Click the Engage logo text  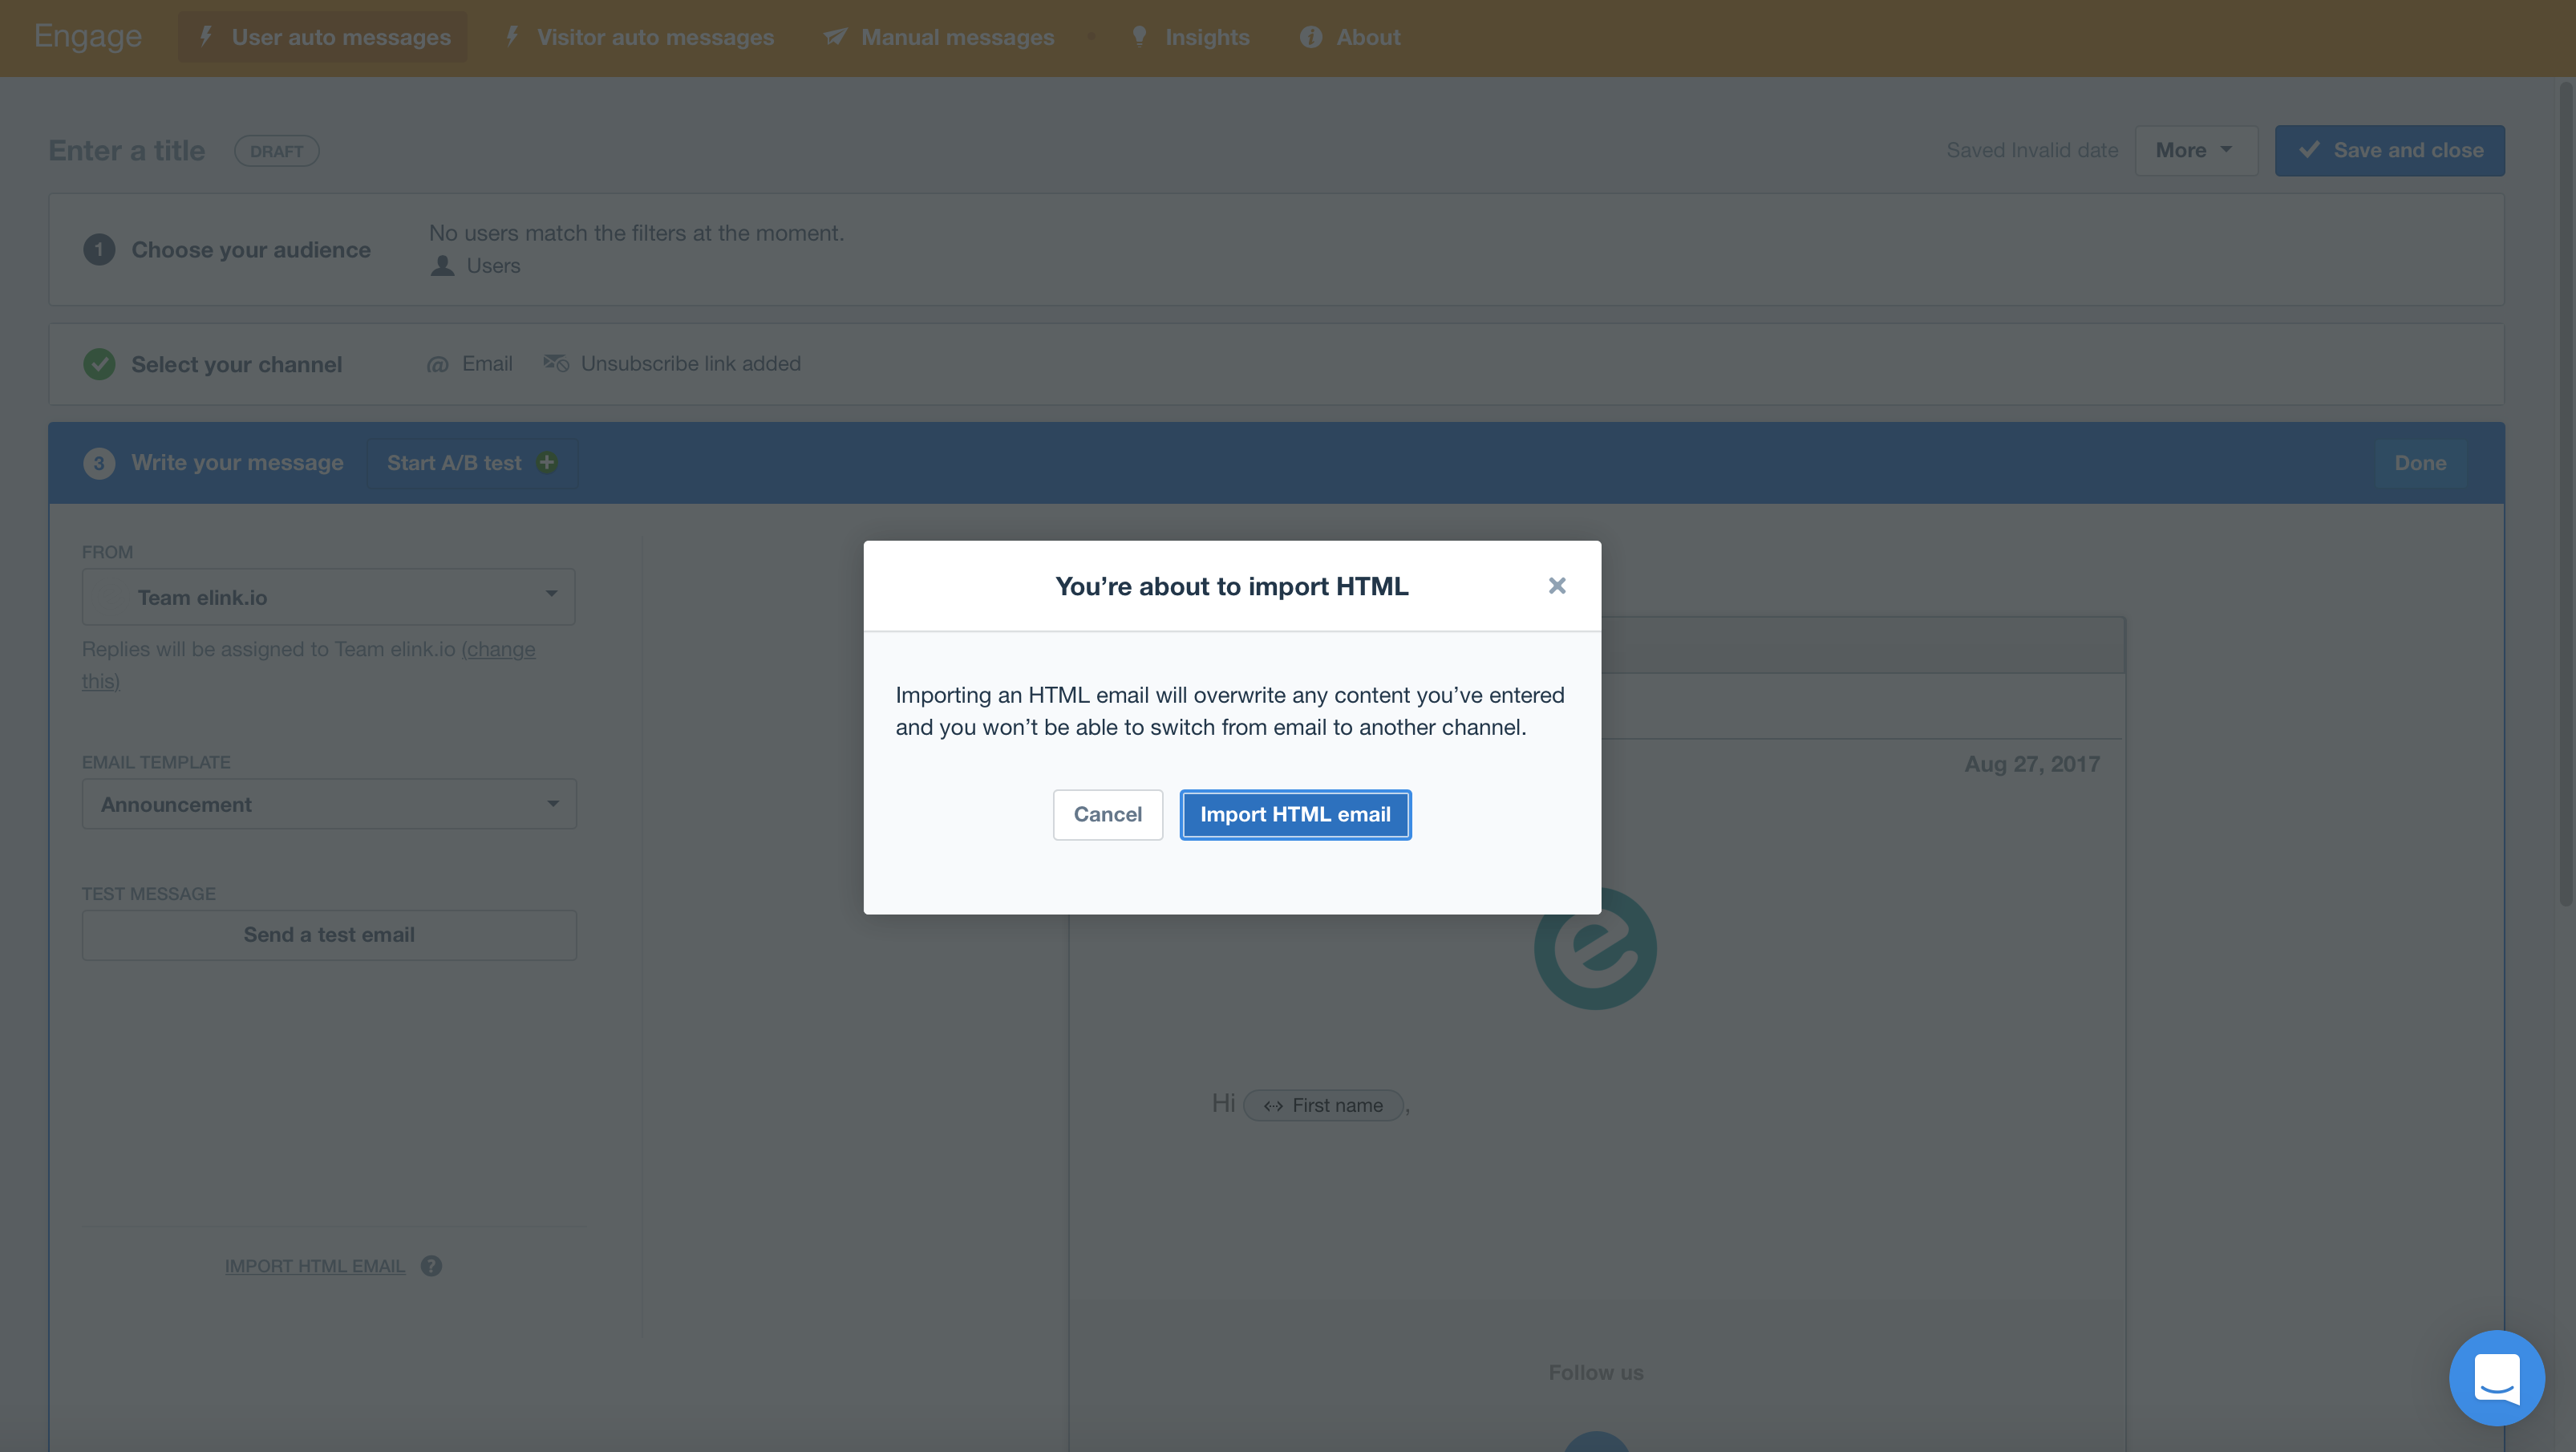pos(88,36)
